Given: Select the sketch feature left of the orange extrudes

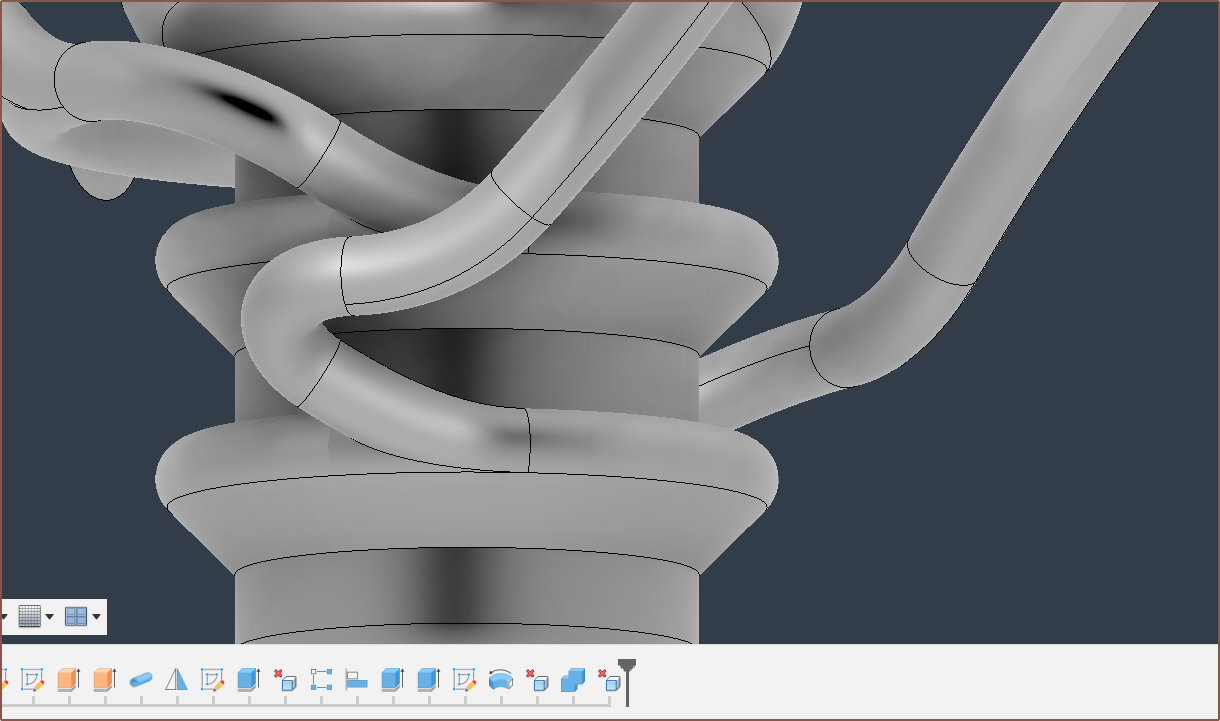Looking at the screenshot, I should point(32,681).
